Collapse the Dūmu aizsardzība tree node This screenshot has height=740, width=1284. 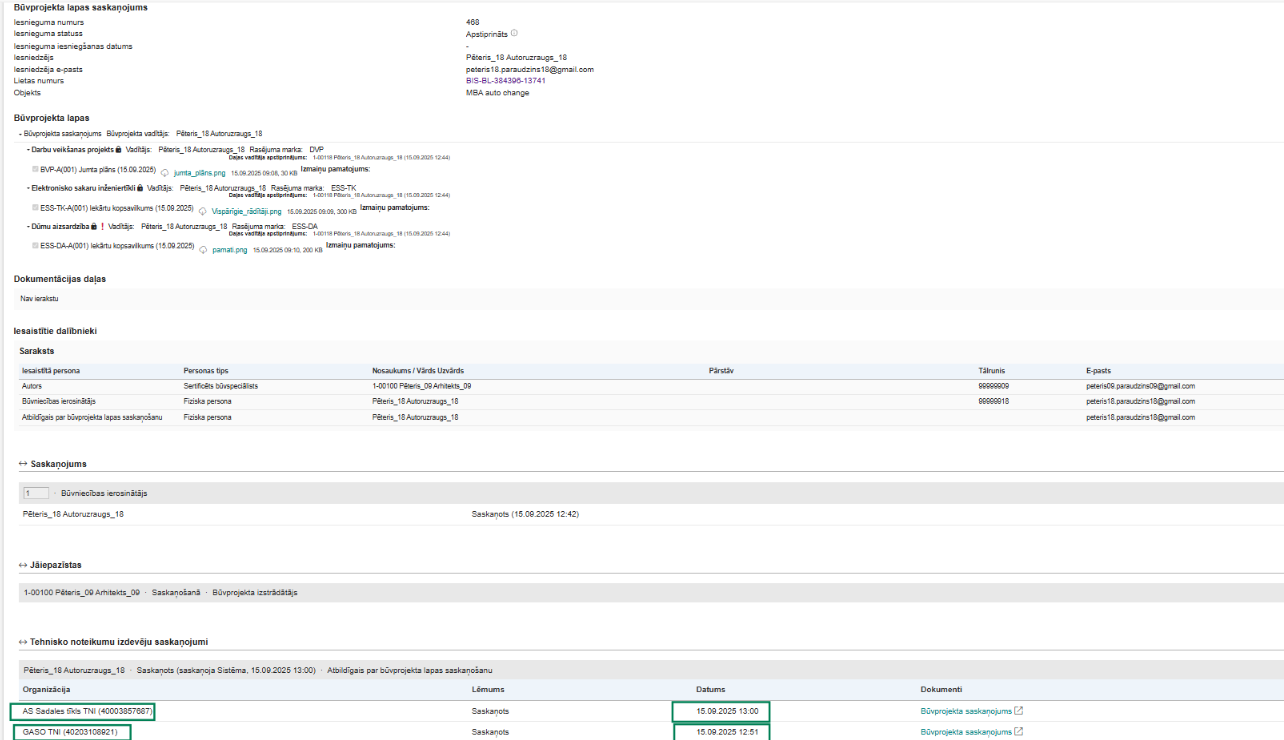pos(28,226)
